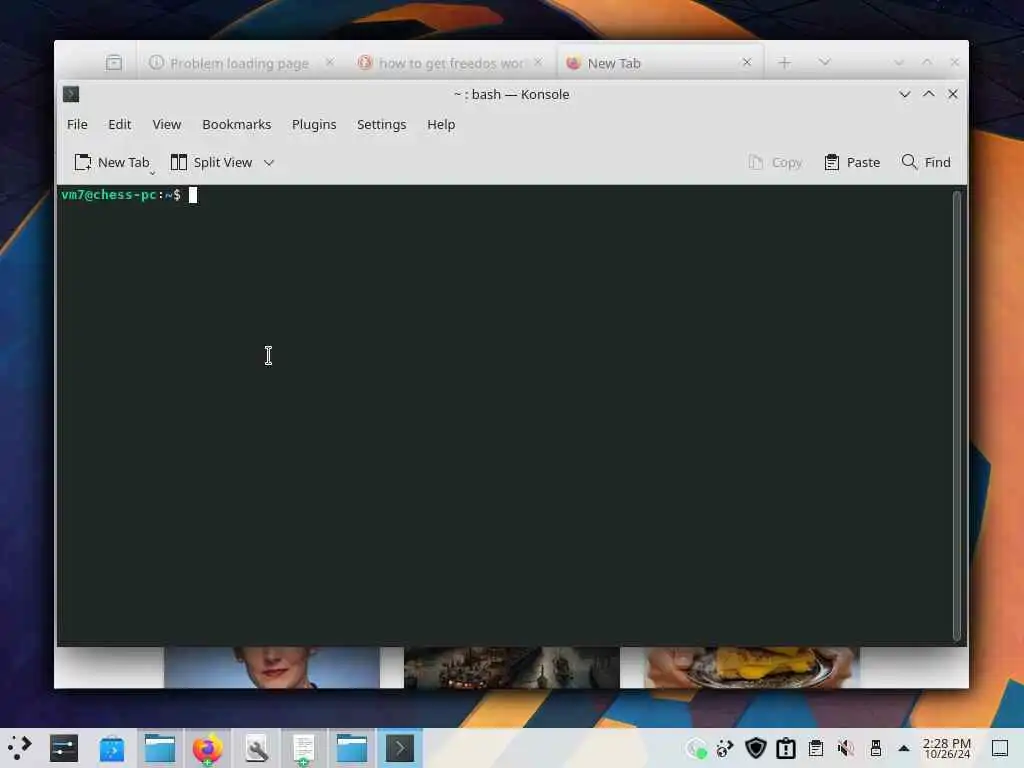Open the Bookmarks menu
The height and width of the screenshot is (768, 1024).
[236, 124]
